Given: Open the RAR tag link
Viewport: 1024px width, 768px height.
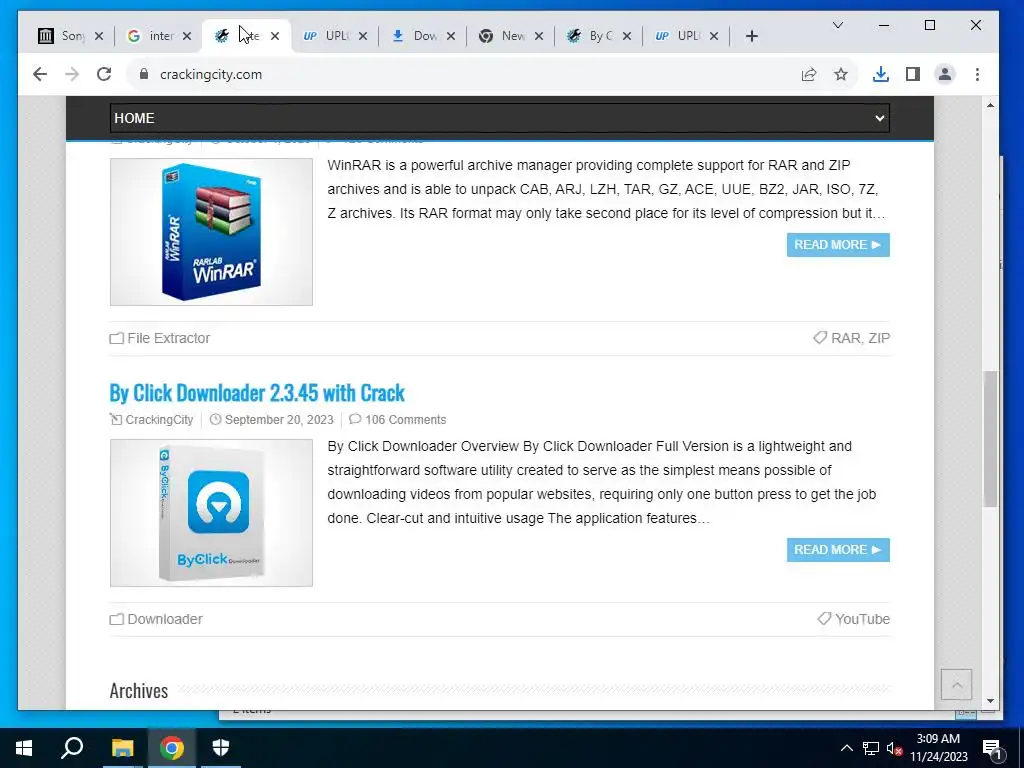Looking at the screenshot, I should point(845,338).
